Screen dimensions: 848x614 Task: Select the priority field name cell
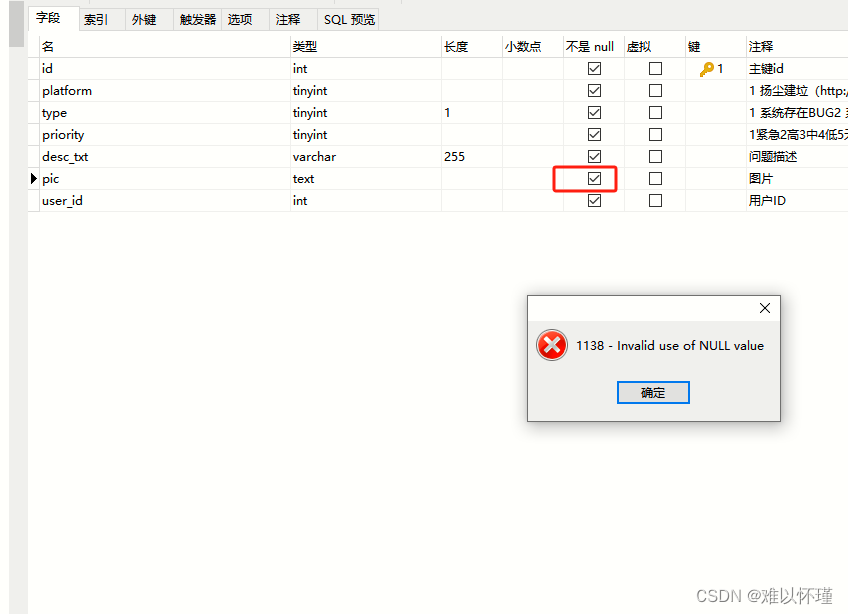(x=165, y=134)
